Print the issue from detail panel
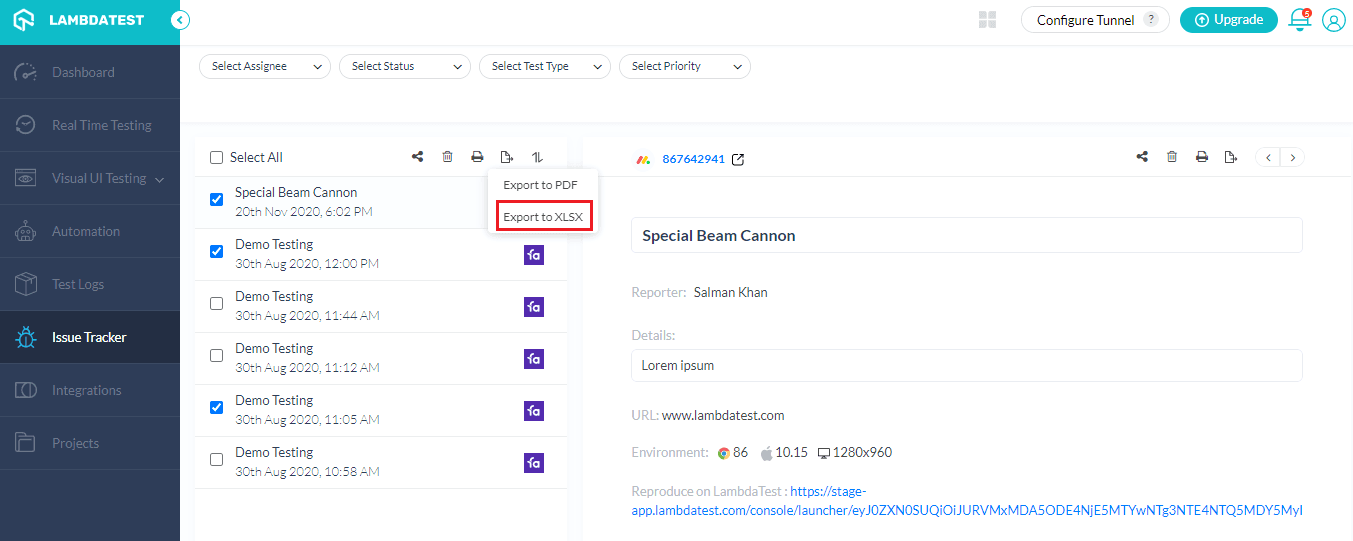1353x541 pixels. point(1202,157)
